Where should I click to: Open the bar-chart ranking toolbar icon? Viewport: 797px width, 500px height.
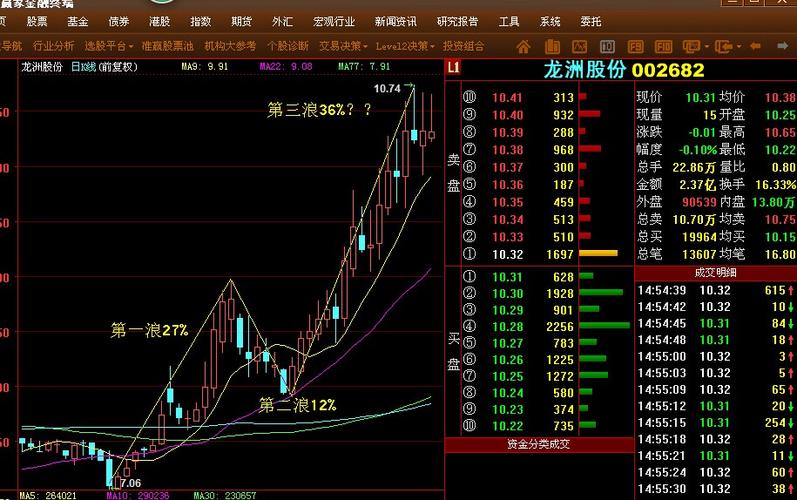point(552,47)
